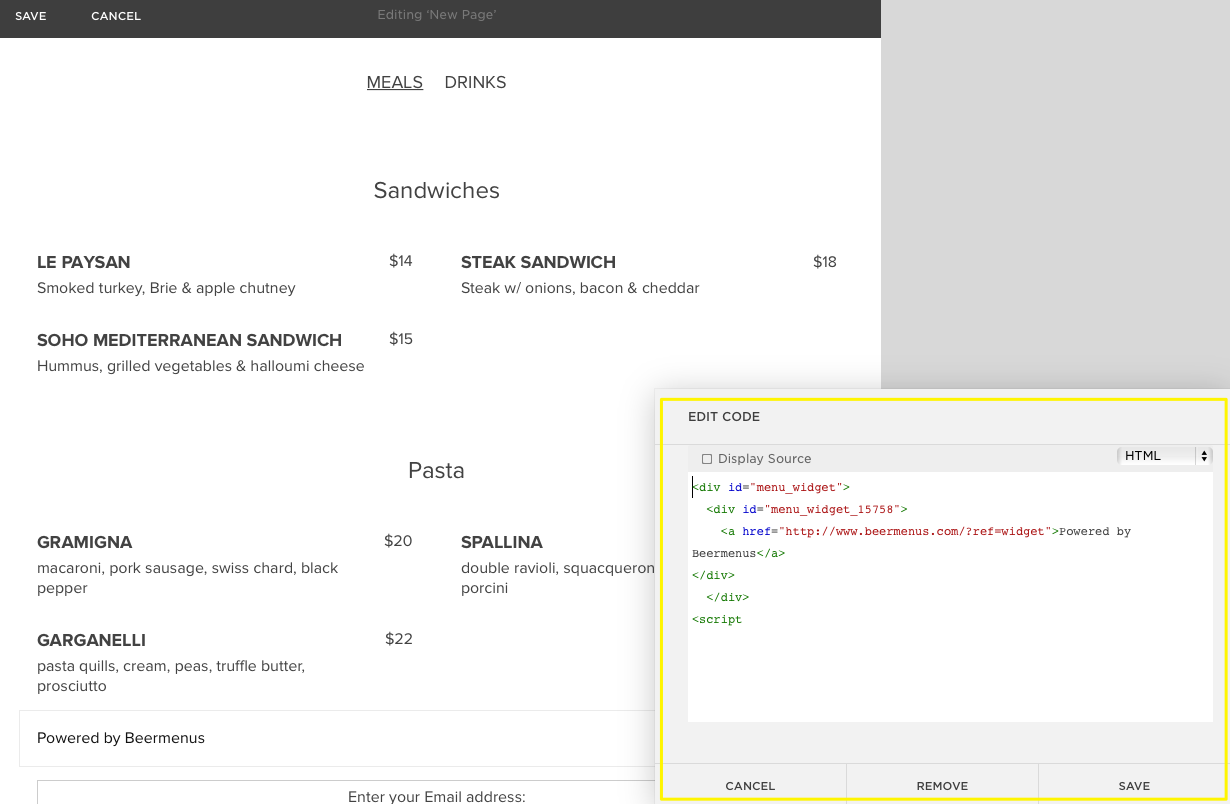The height and width of the screenshot is (804, 1230).
Task: Select the GARGANELLI pasta item
Action: pyautogui.click(x=91, y=640)
